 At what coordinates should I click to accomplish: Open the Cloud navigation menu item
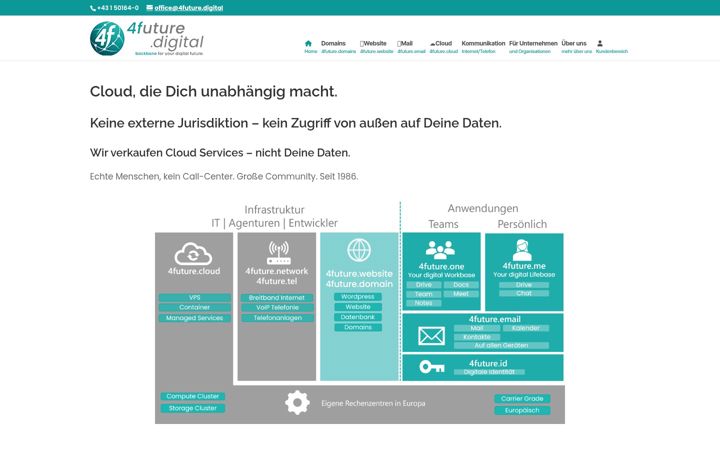pyautogui.click(x=441, y=43)
